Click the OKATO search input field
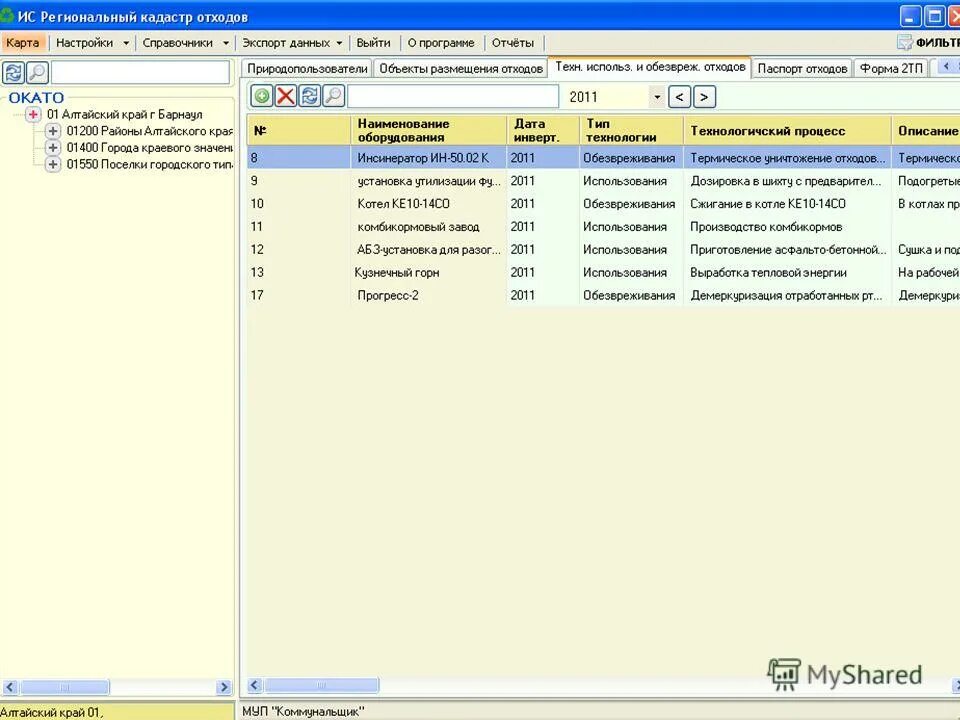 click(140, 72)
